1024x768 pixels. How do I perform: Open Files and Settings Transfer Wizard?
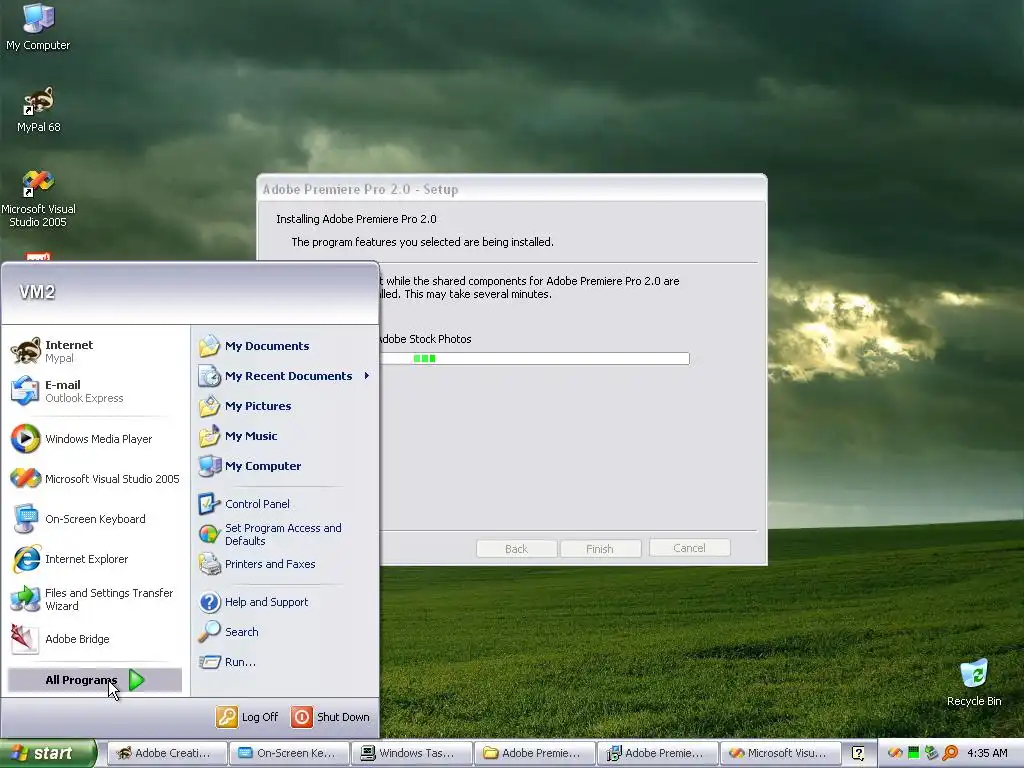pyautogui.click(x=95, y=599)
